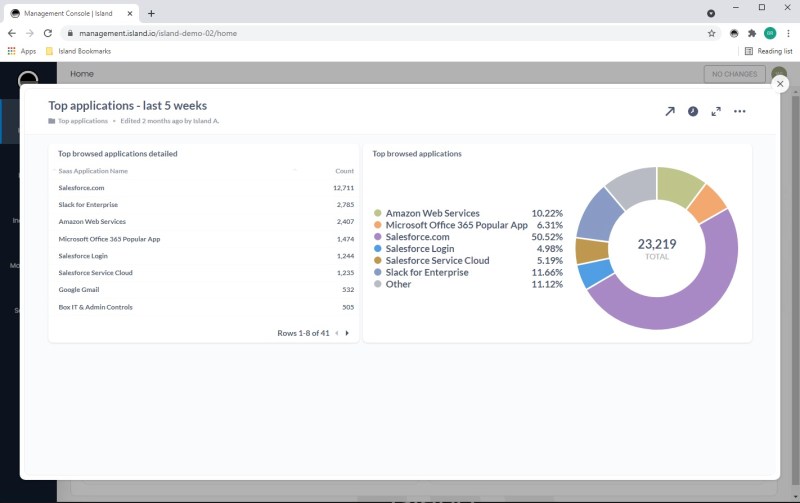The height and width of the screenshot is (503, 800).
Task: Click the 23,219 total in donut center
Action: [x=657, y=244]
